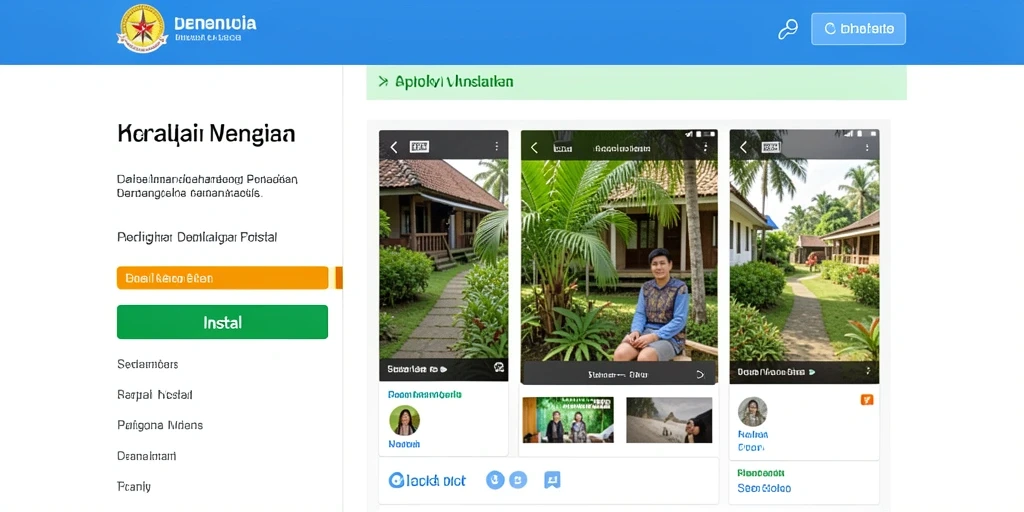The image size is (1024, 512).
Task: Open the beach scene thumbnail
Action: tap(669, 420)
